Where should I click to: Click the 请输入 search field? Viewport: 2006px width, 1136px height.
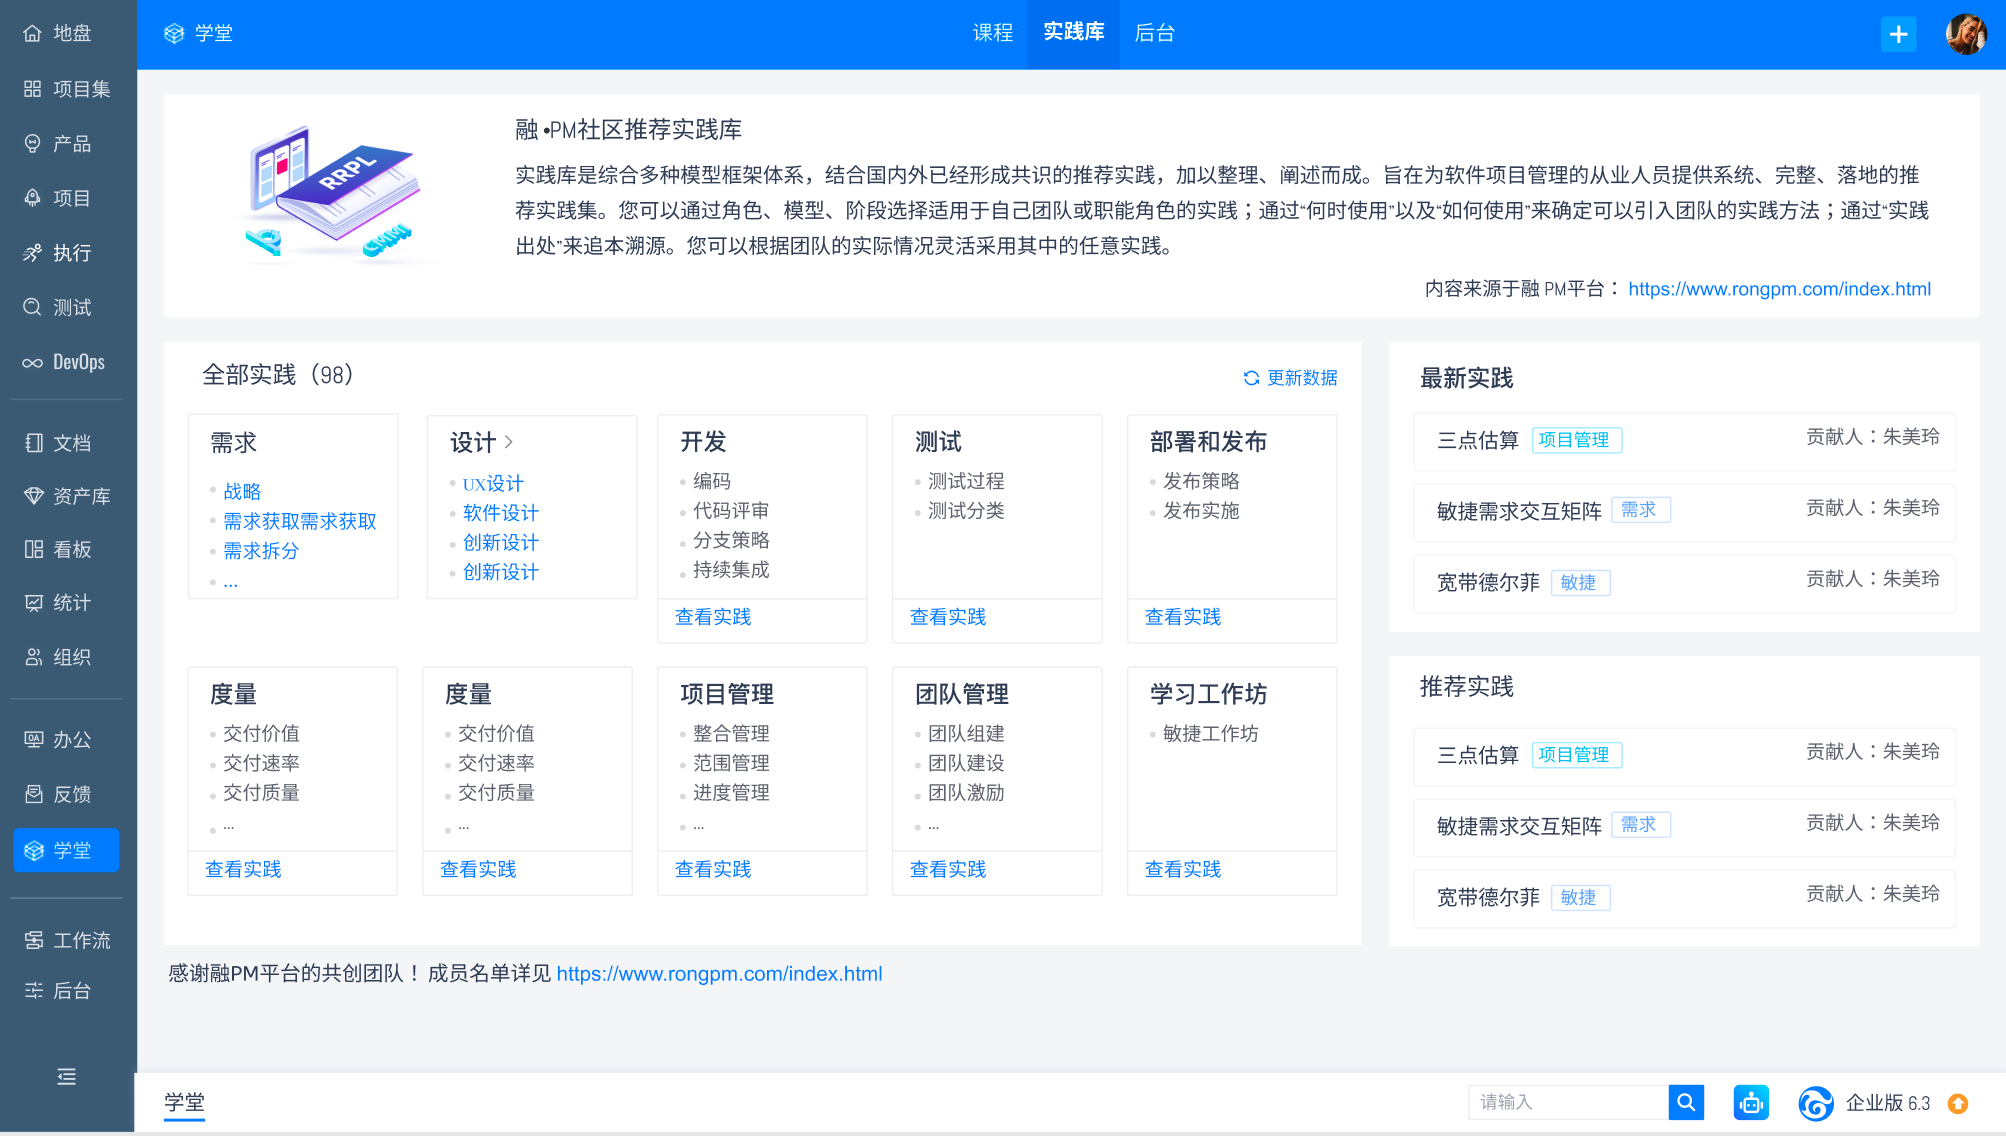click(1566, 1102)
